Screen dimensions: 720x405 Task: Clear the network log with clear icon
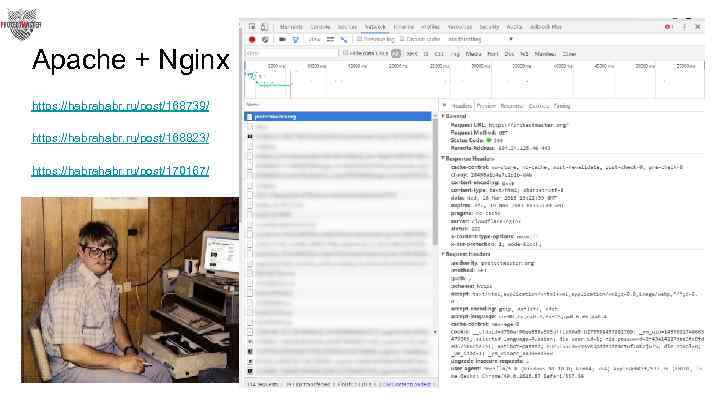(265, 39)
